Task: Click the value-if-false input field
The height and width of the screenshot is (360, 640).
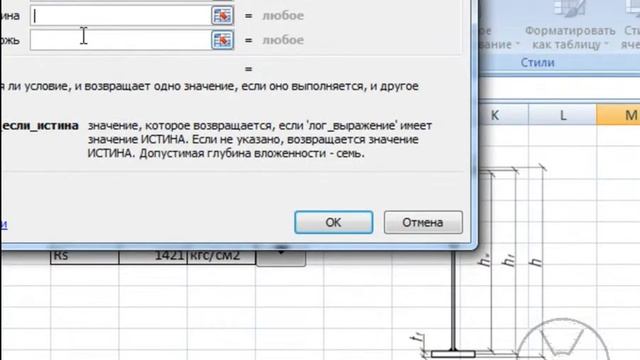Action: tap(120, 40)
